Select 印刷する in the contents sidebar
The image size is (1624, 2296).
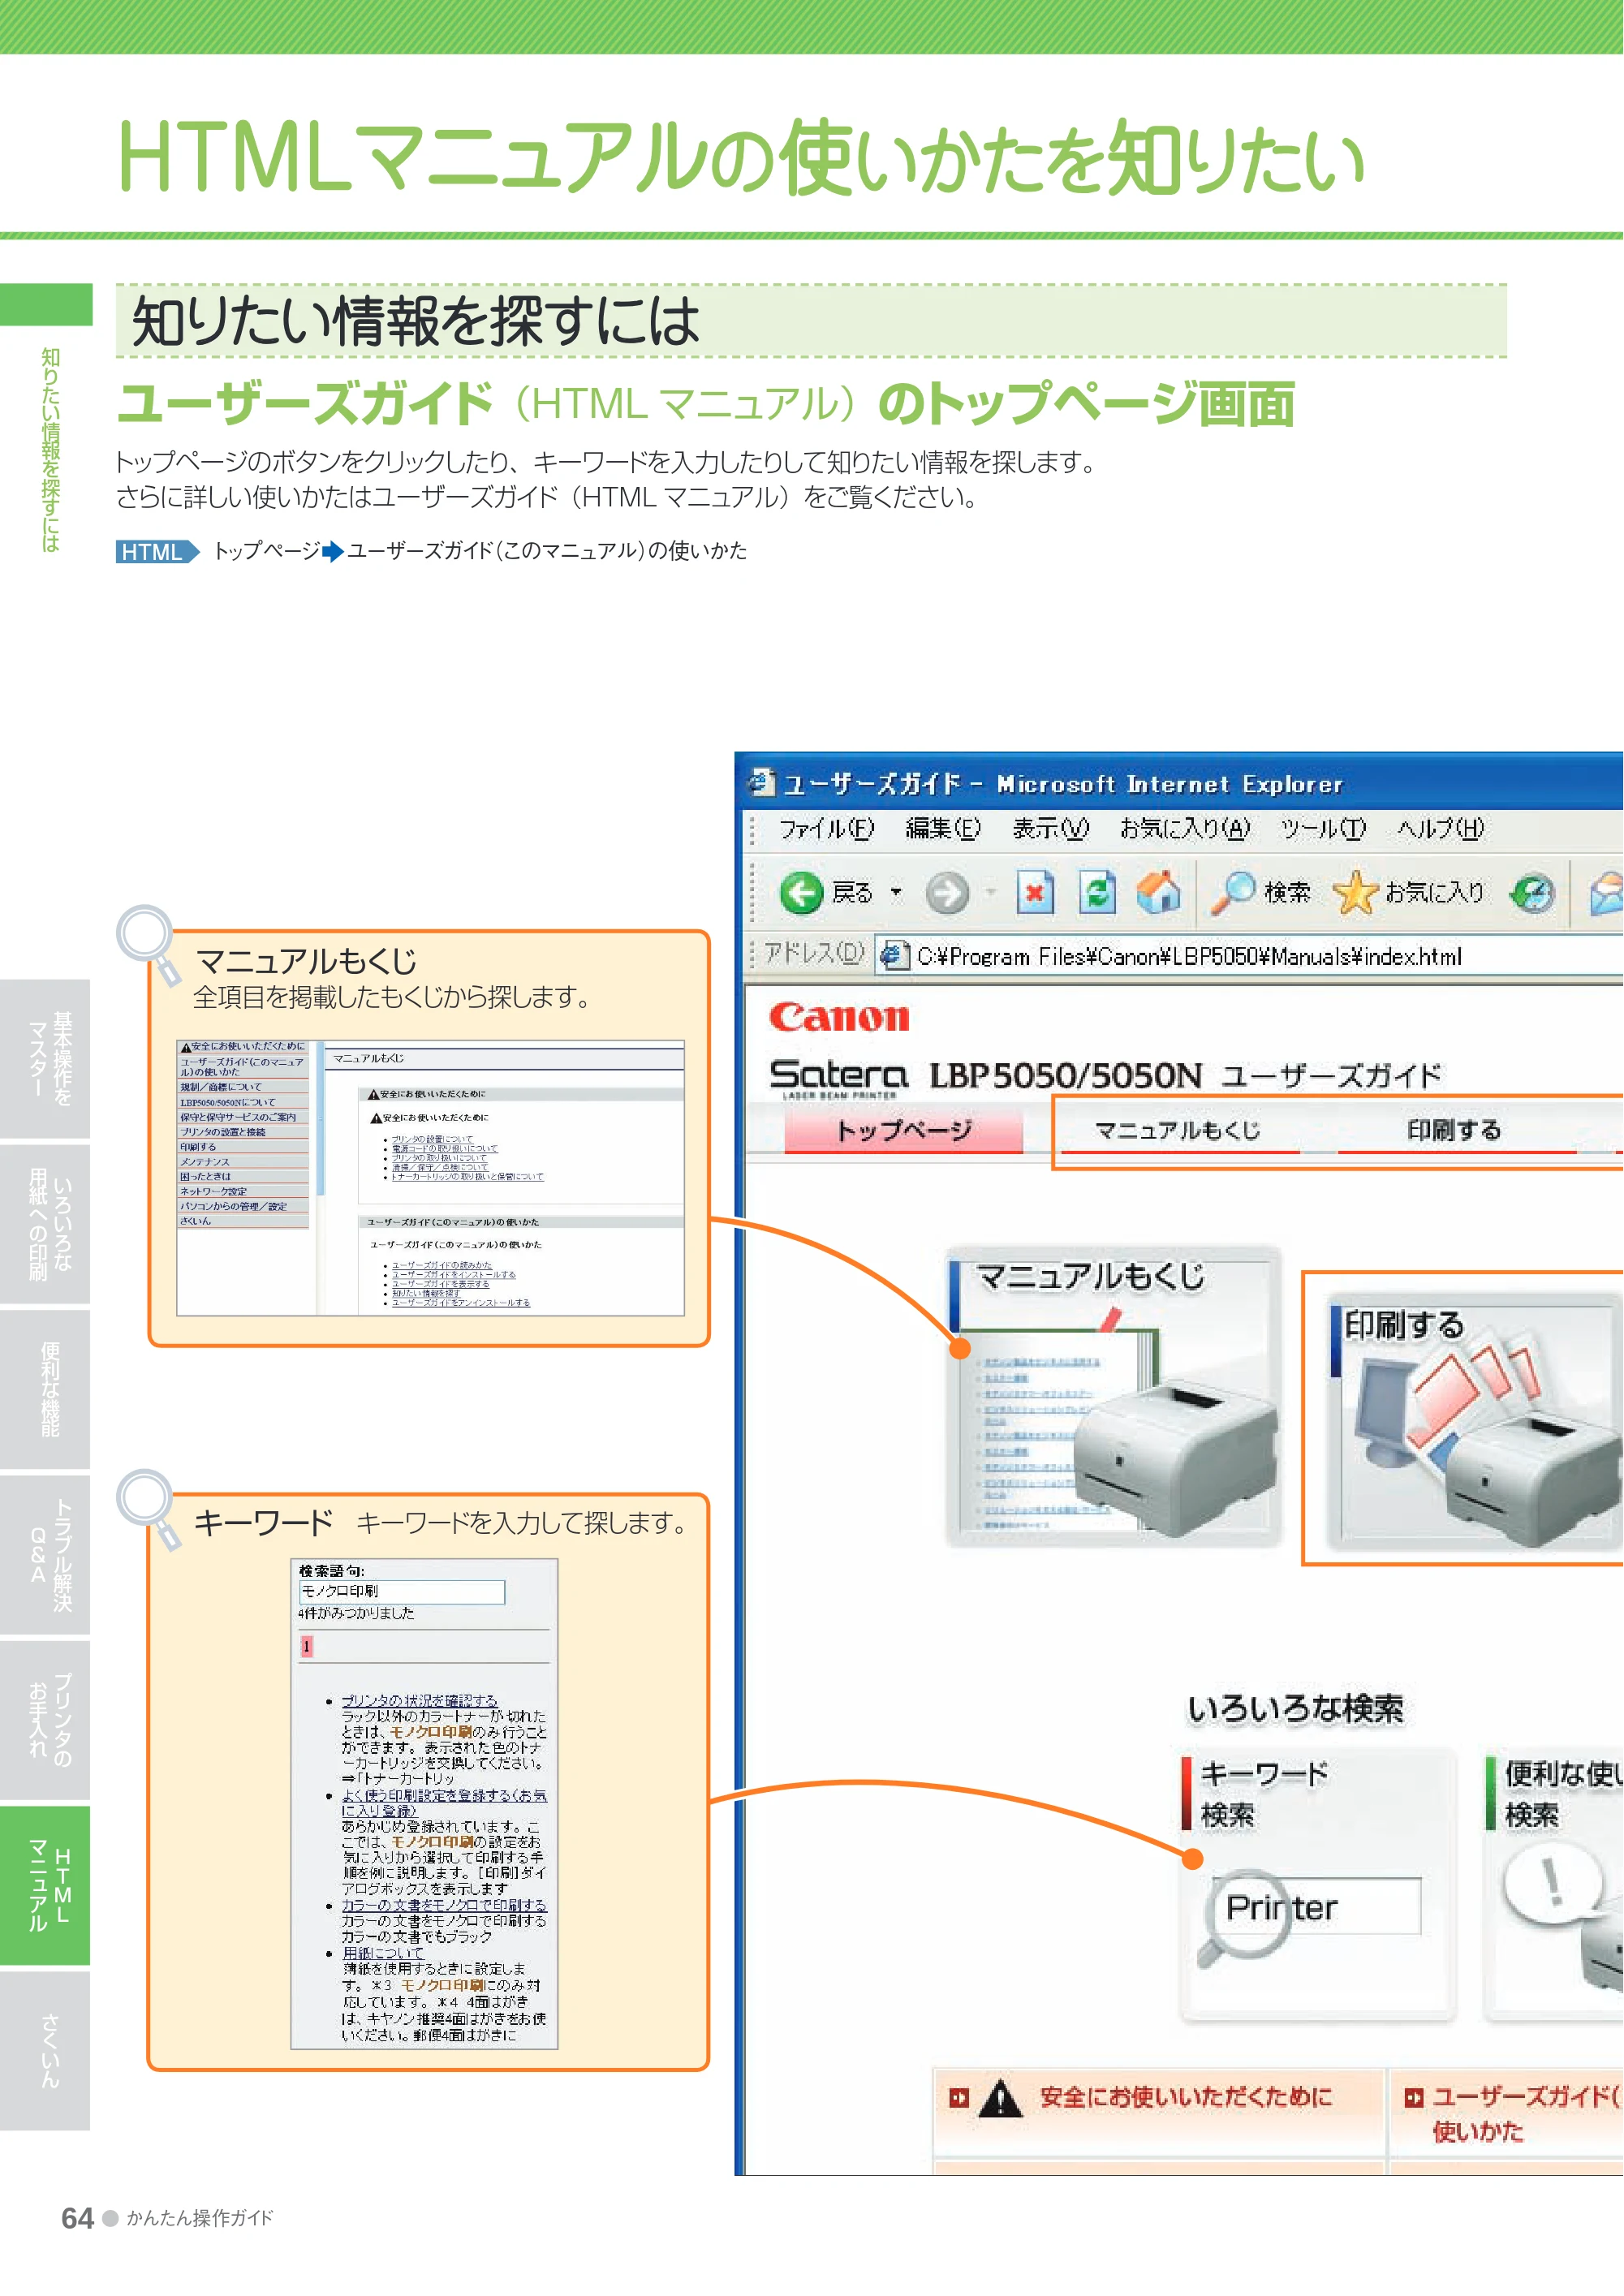click(x=243, y=1147)
